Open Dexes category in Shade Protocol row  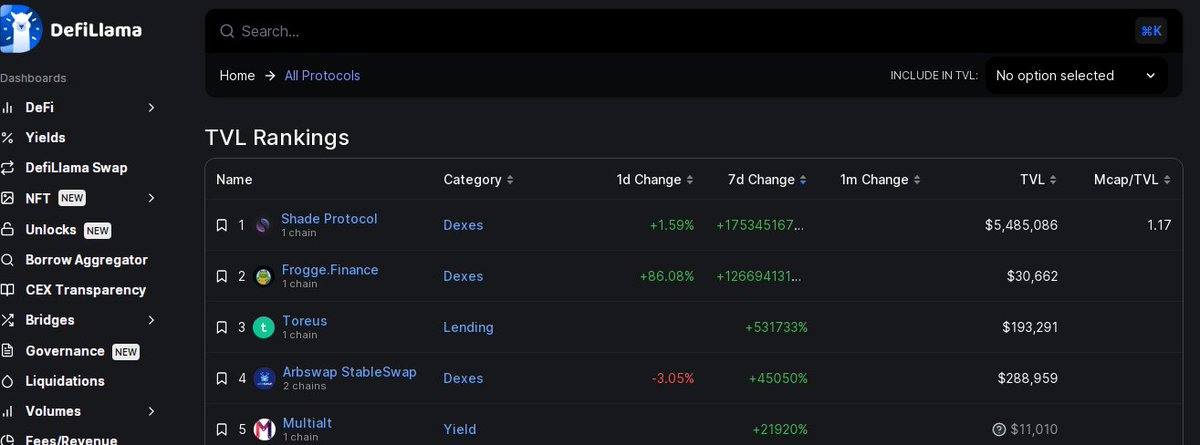[x=463, y=226]
